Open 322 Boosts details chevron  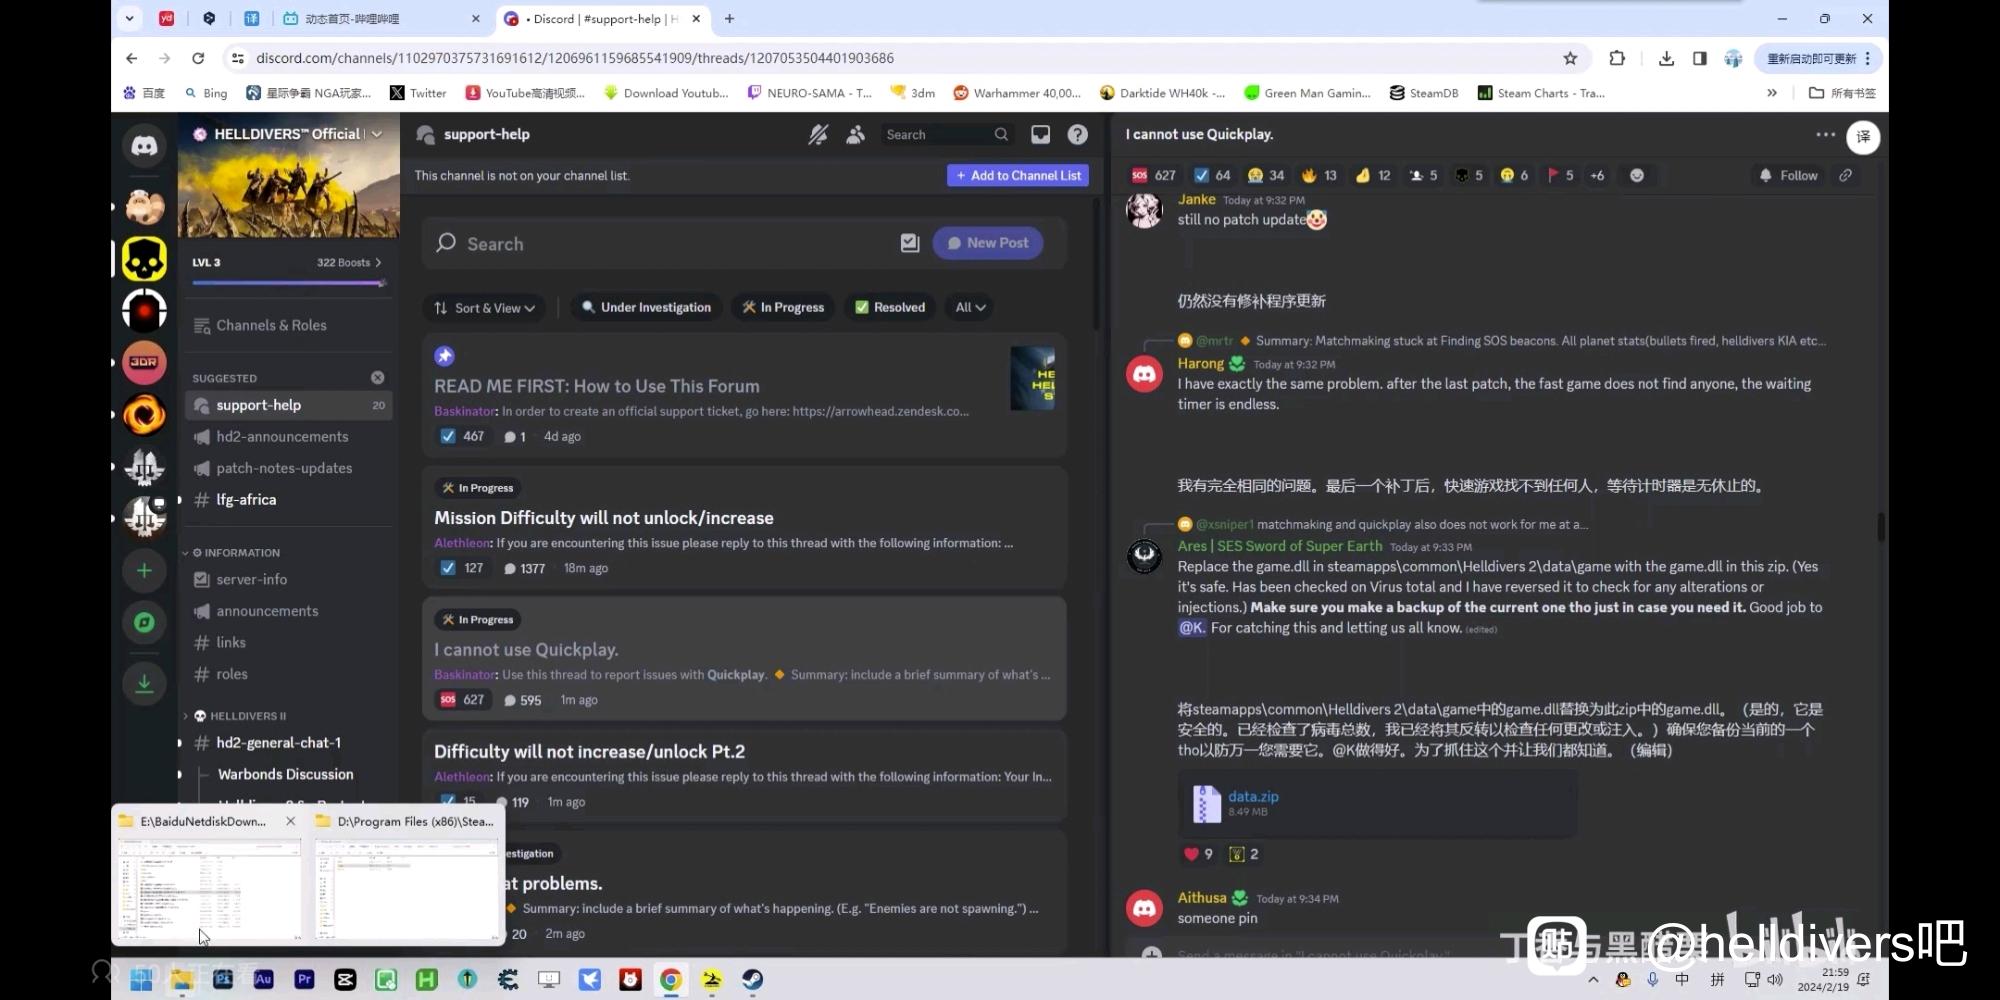pos(378,262)
